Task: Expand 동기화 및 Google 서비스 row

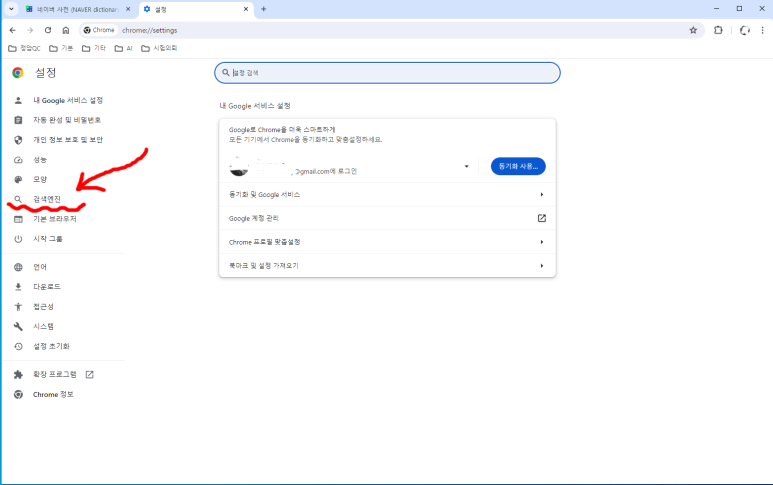Action: (x=387, y=195)
